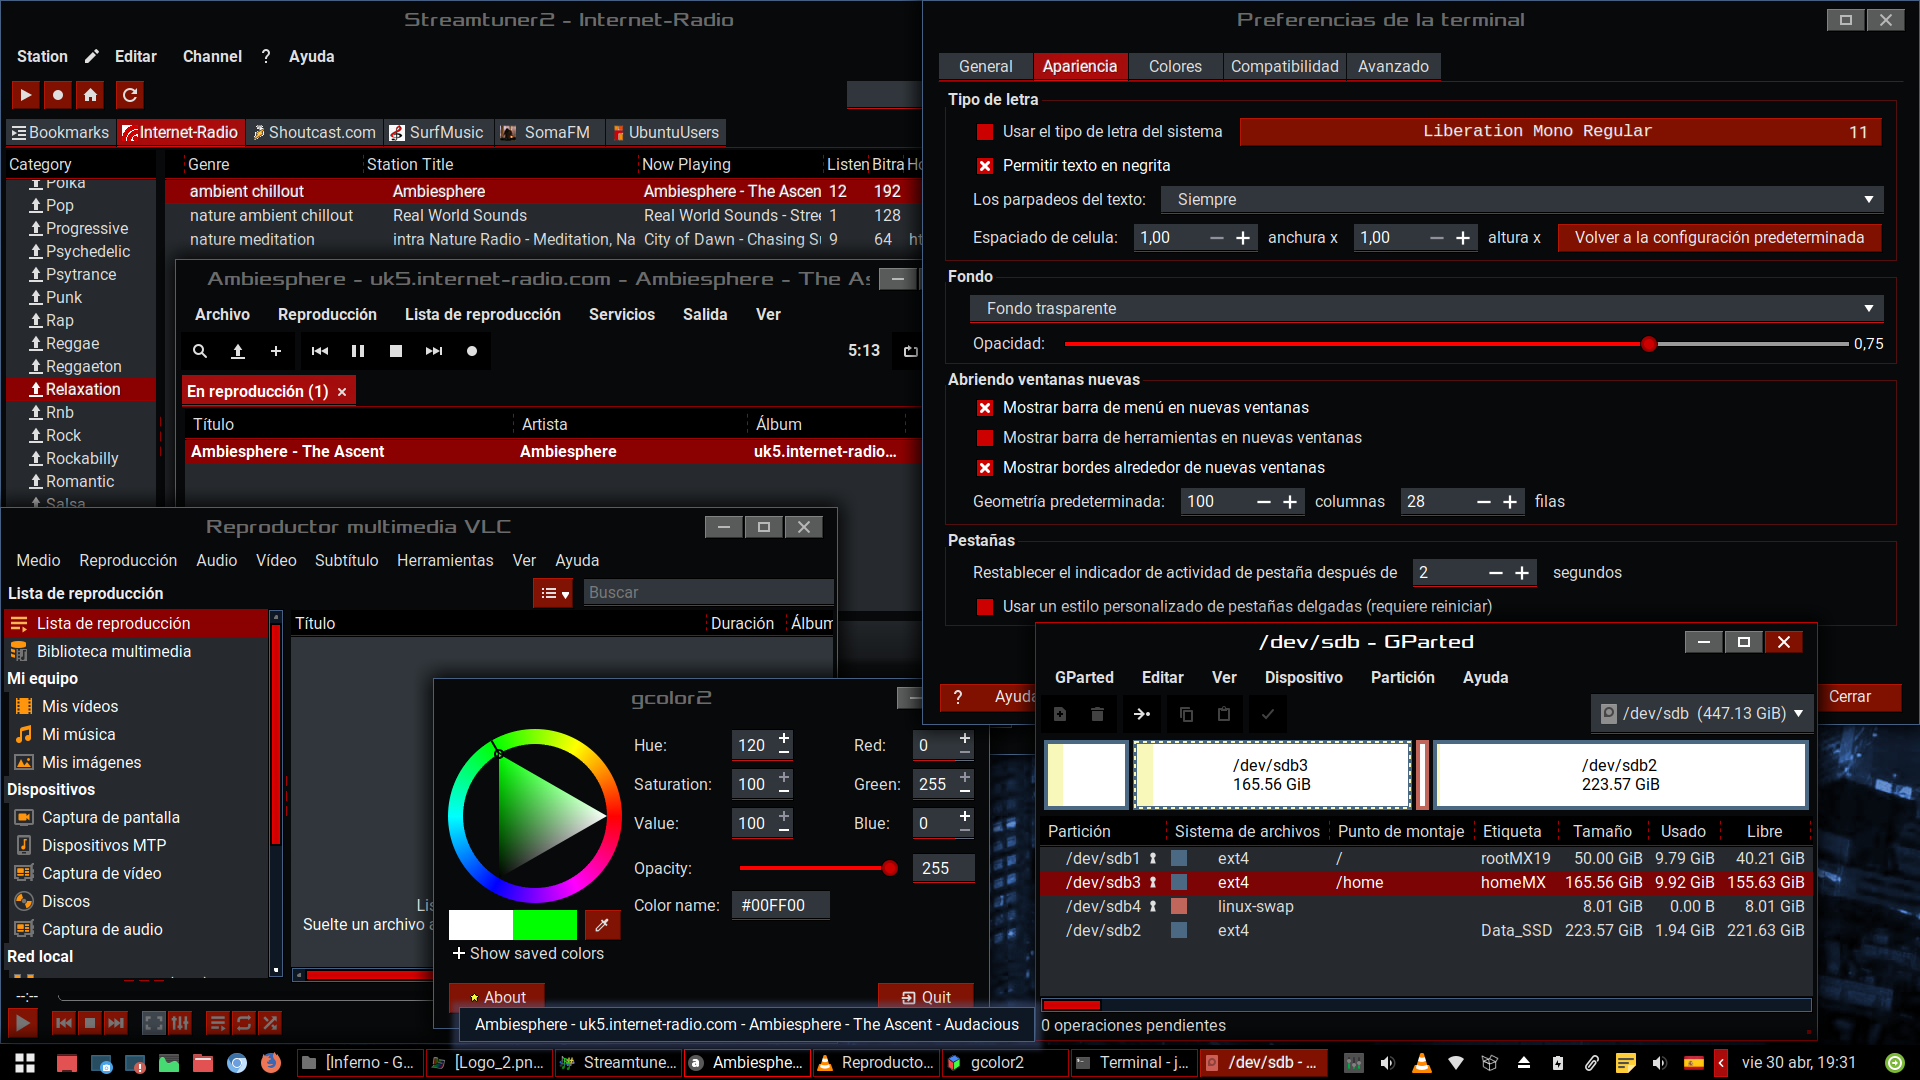Click the delete partition trash icon in GParted
This screenshot has width=1920, height=1080.
[x=1097, y=714]
